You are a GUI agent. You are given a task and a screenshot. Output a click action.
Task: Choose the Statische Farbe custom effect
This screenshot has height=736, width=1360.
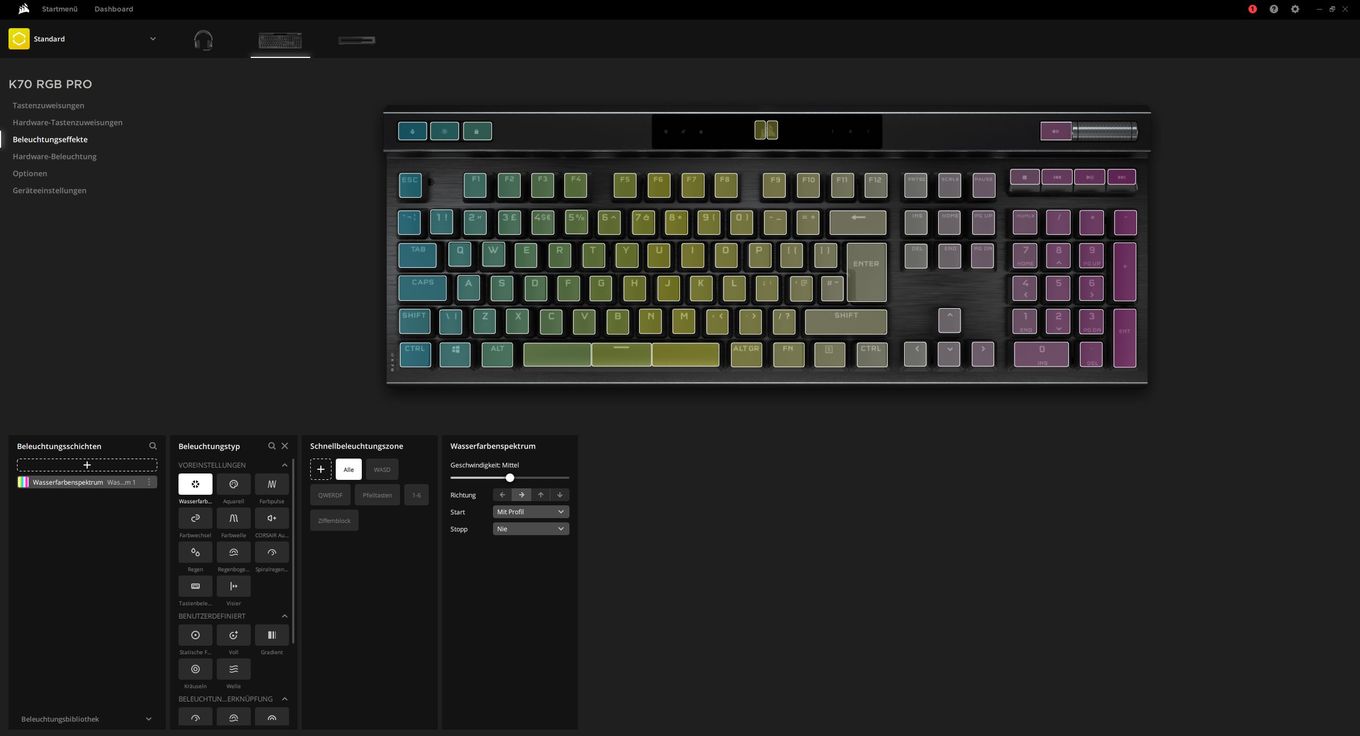coord(195,635)
